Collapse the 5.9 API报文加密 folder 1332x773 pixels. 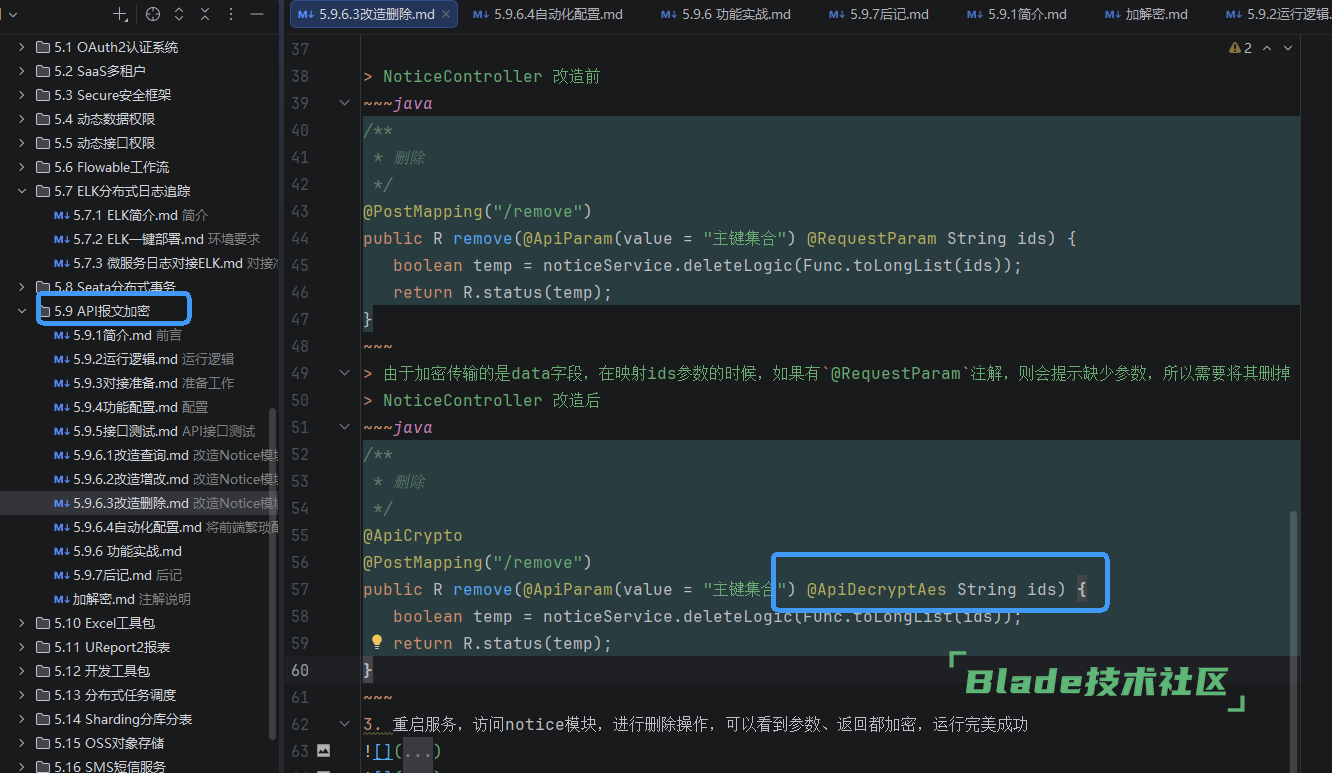[x=22, y=311]
